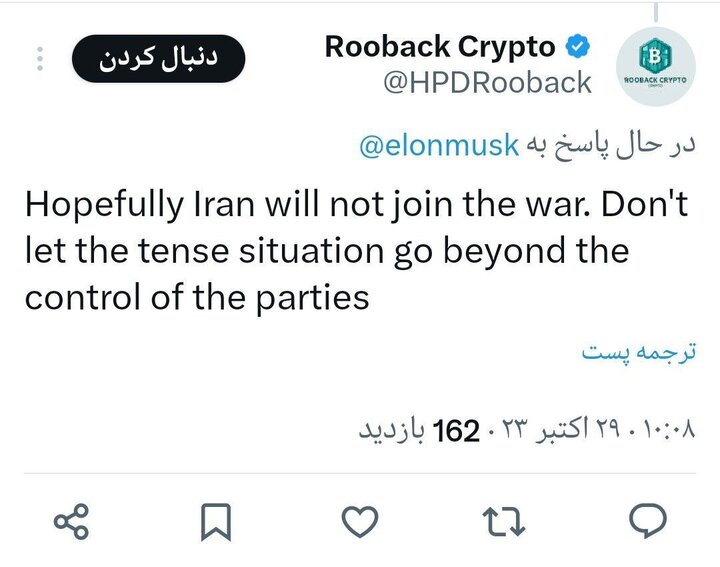Repost the tweet using the retweet icon
Image resolution: width=720 pixels, height=567 pixels.
(504, 522)
